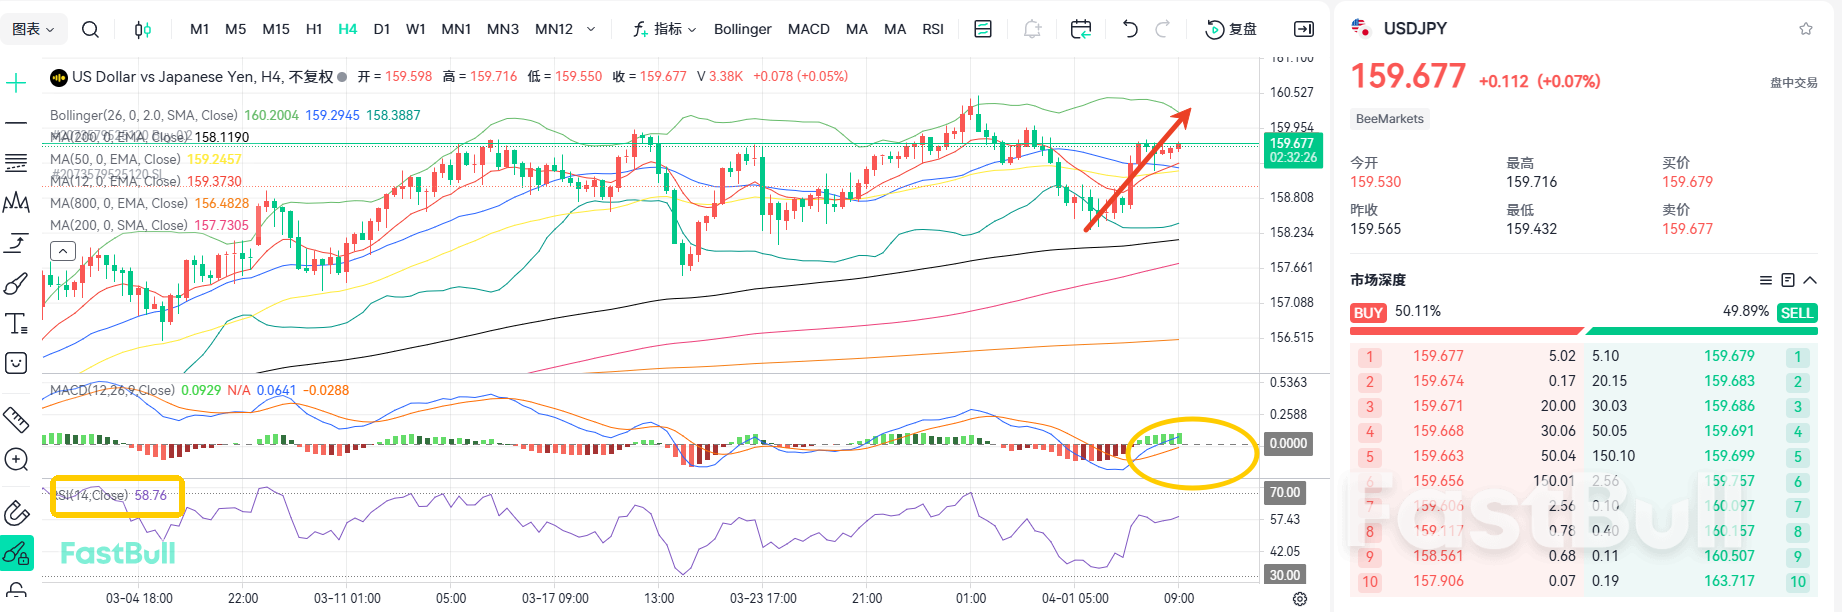Screen dimensions: 1842x612
Task: Toggle USDJPY favorite star
Action: (x=1806, y=29)
